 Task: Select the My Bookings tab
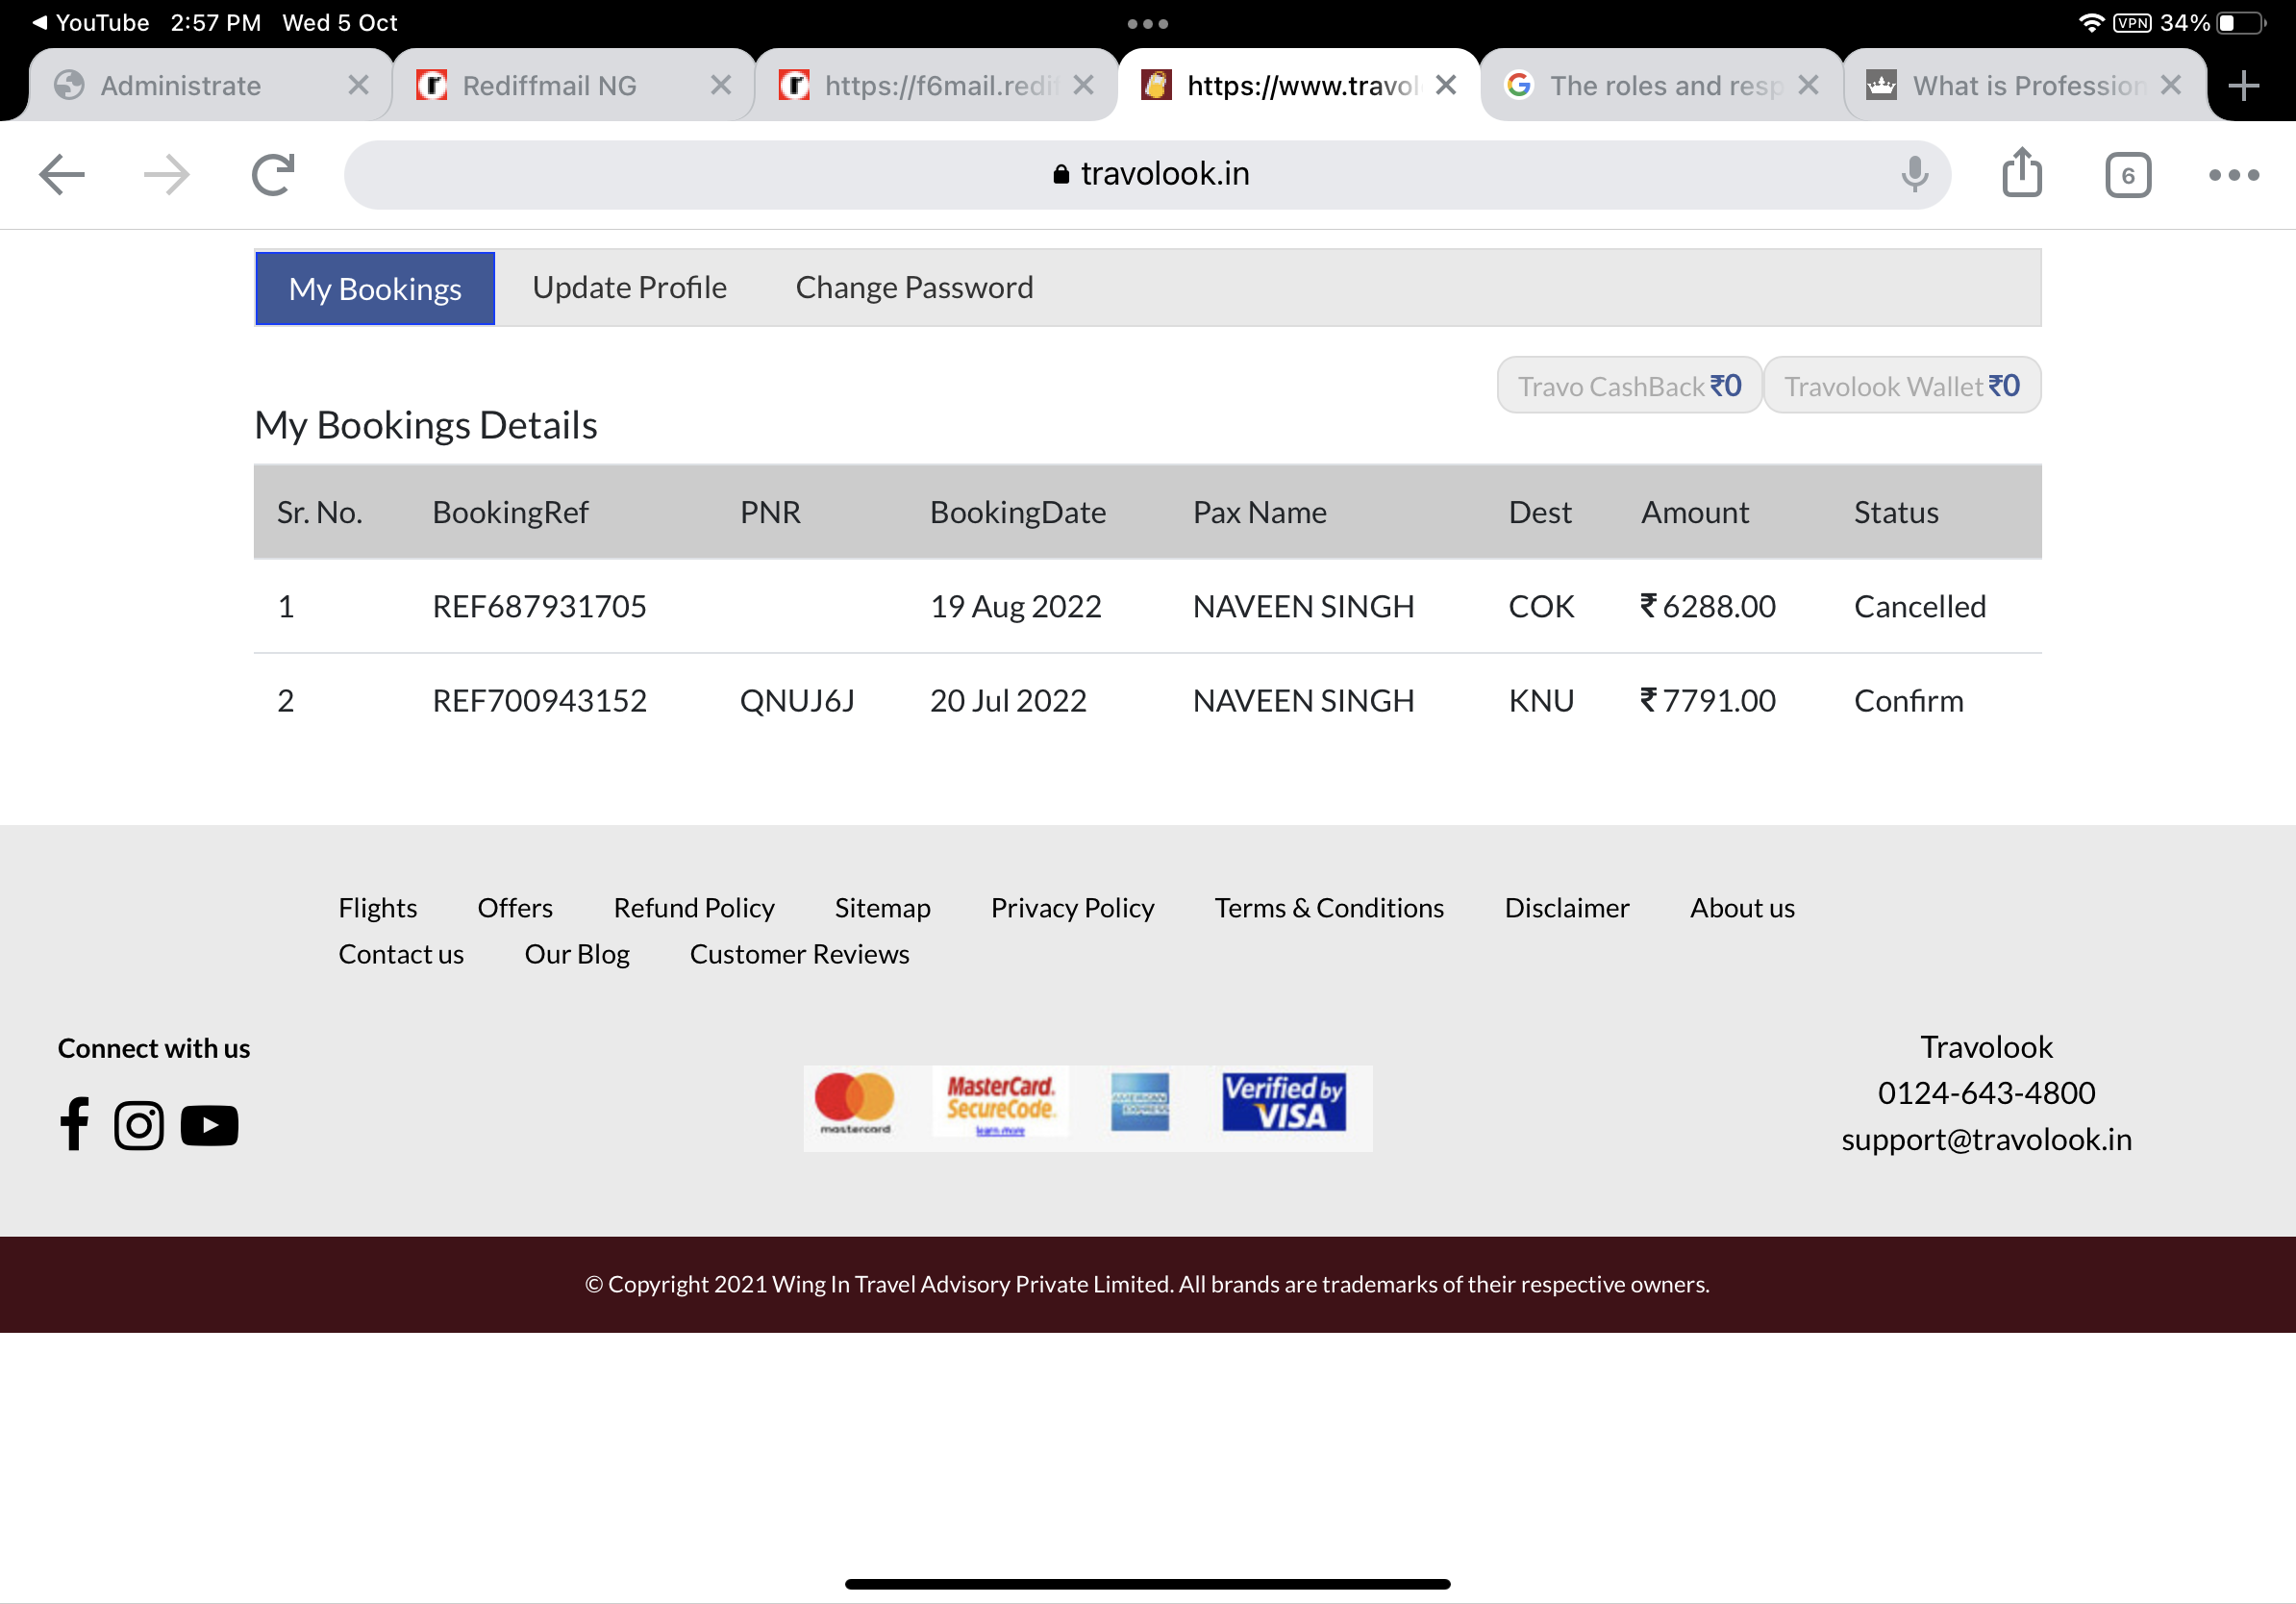[375, 289]
